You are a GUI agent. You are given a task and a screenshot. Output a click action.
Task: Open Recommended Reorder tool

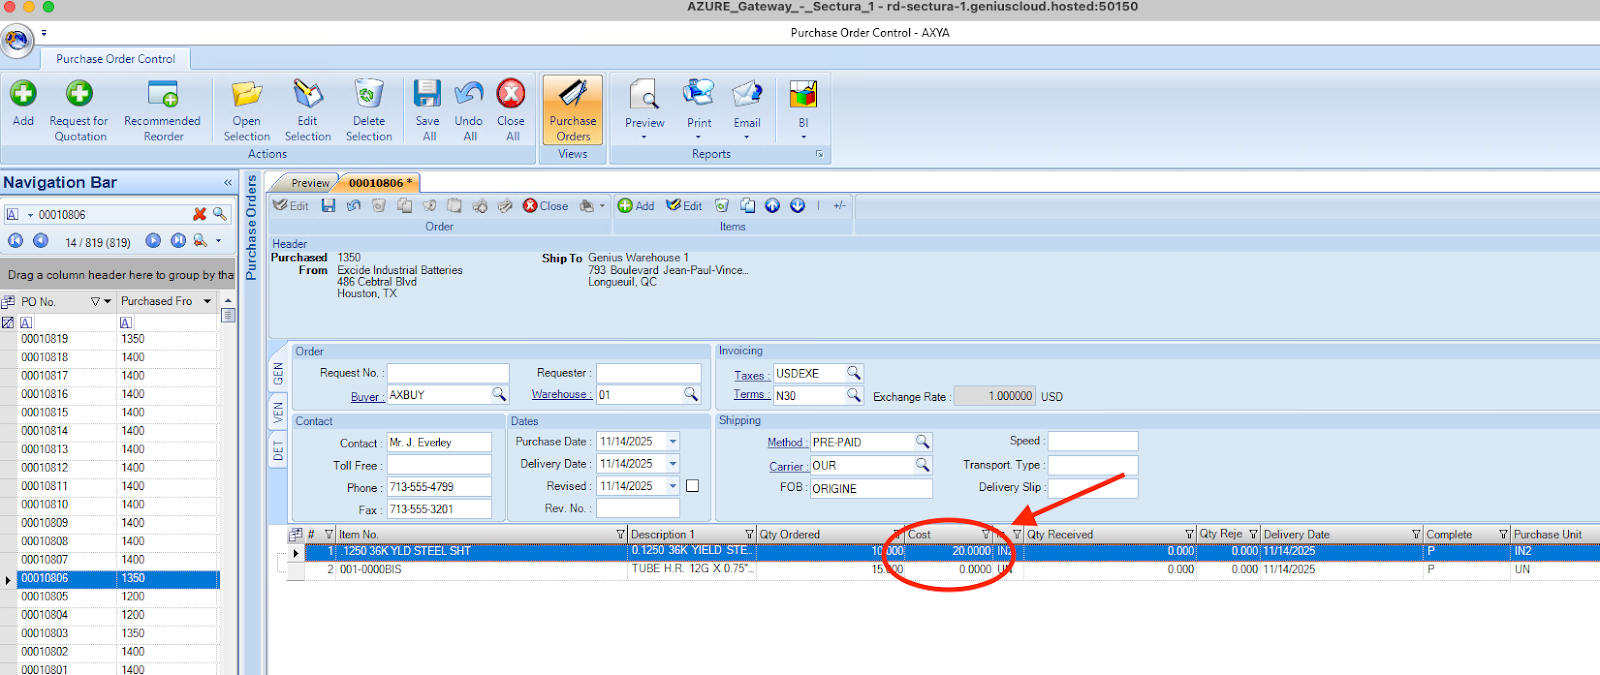pos(162,95)
